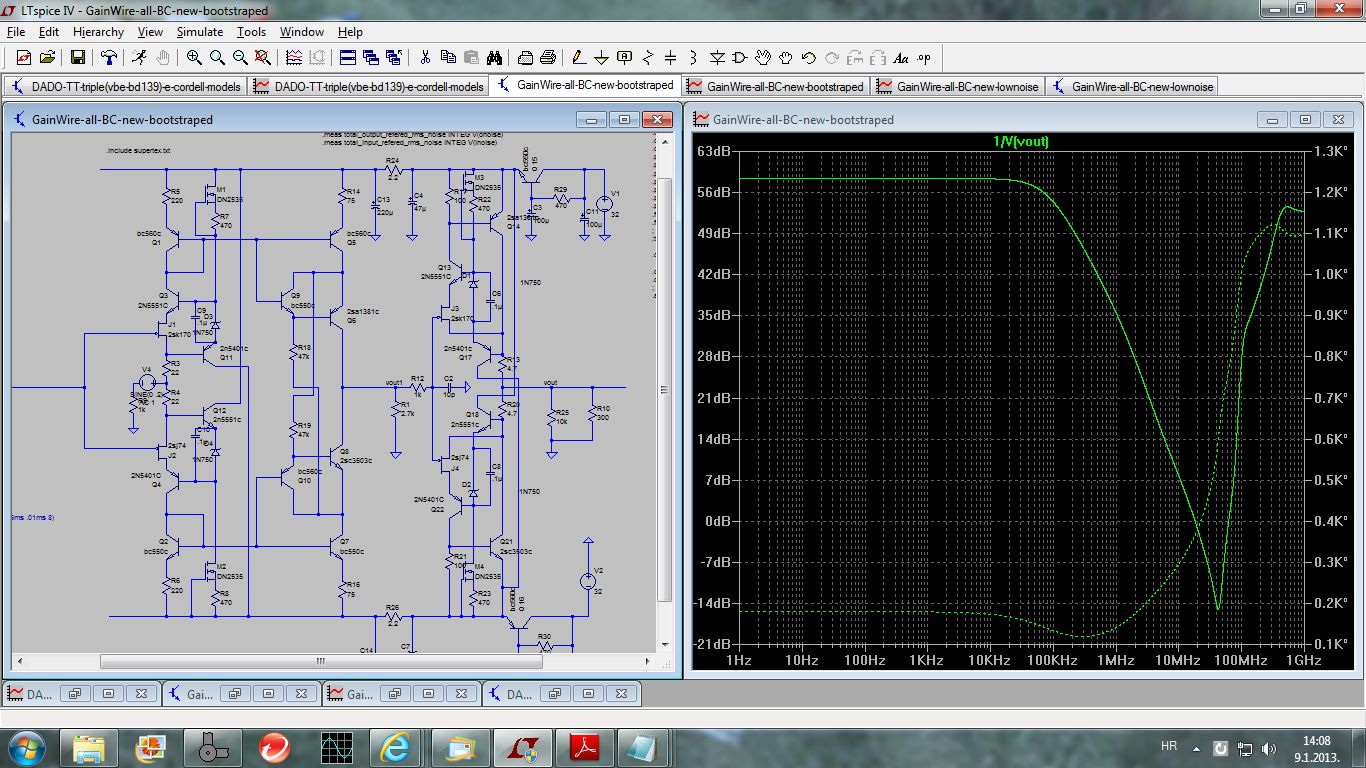
Task: Click the 1.3K° right axis label
Action: (1329, 151)
